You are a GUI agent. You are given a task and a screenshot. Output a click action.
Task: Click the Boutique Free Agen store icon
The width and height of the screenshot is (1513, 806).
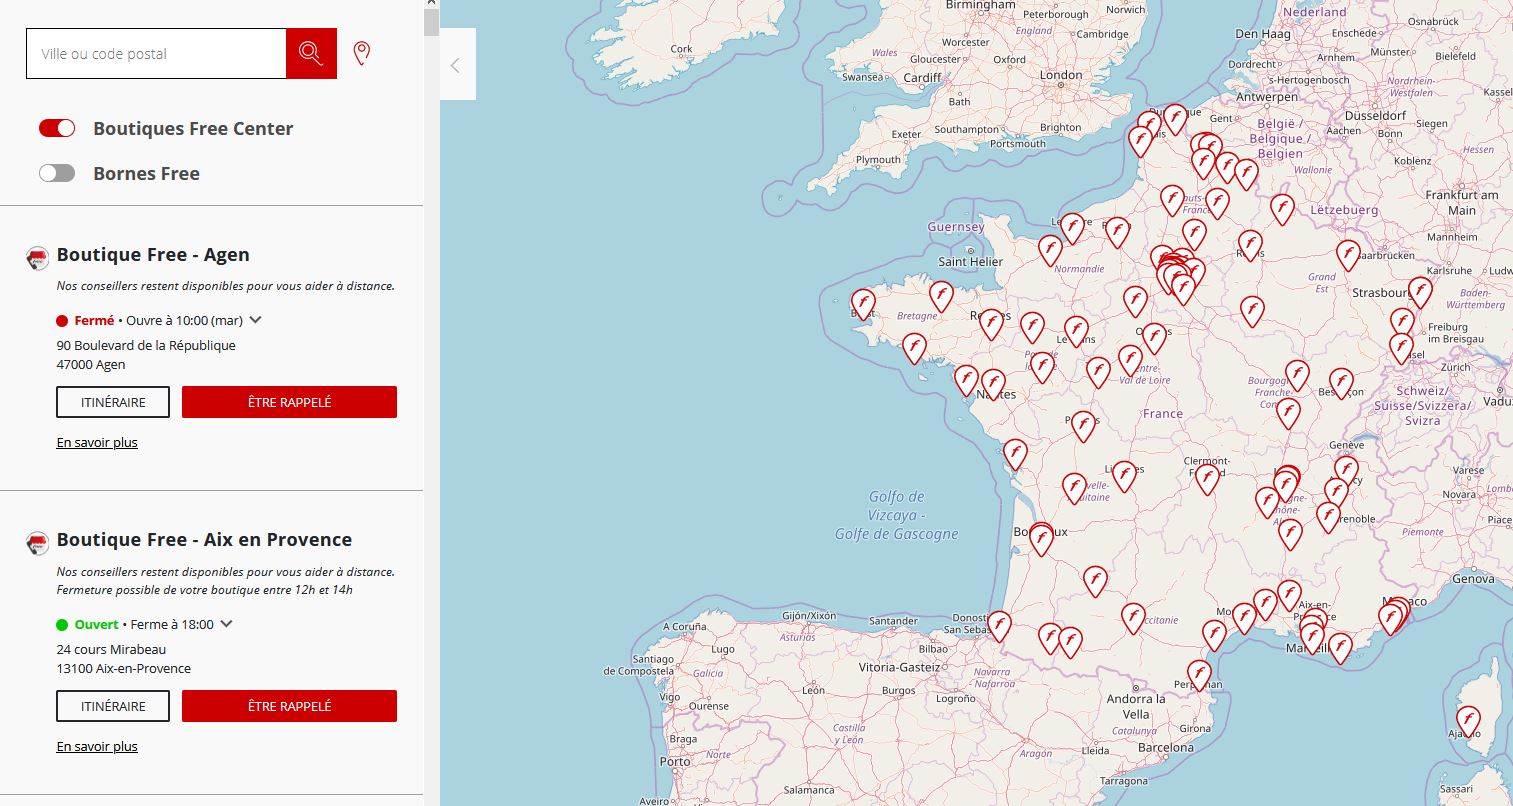(x=37, y=259)
